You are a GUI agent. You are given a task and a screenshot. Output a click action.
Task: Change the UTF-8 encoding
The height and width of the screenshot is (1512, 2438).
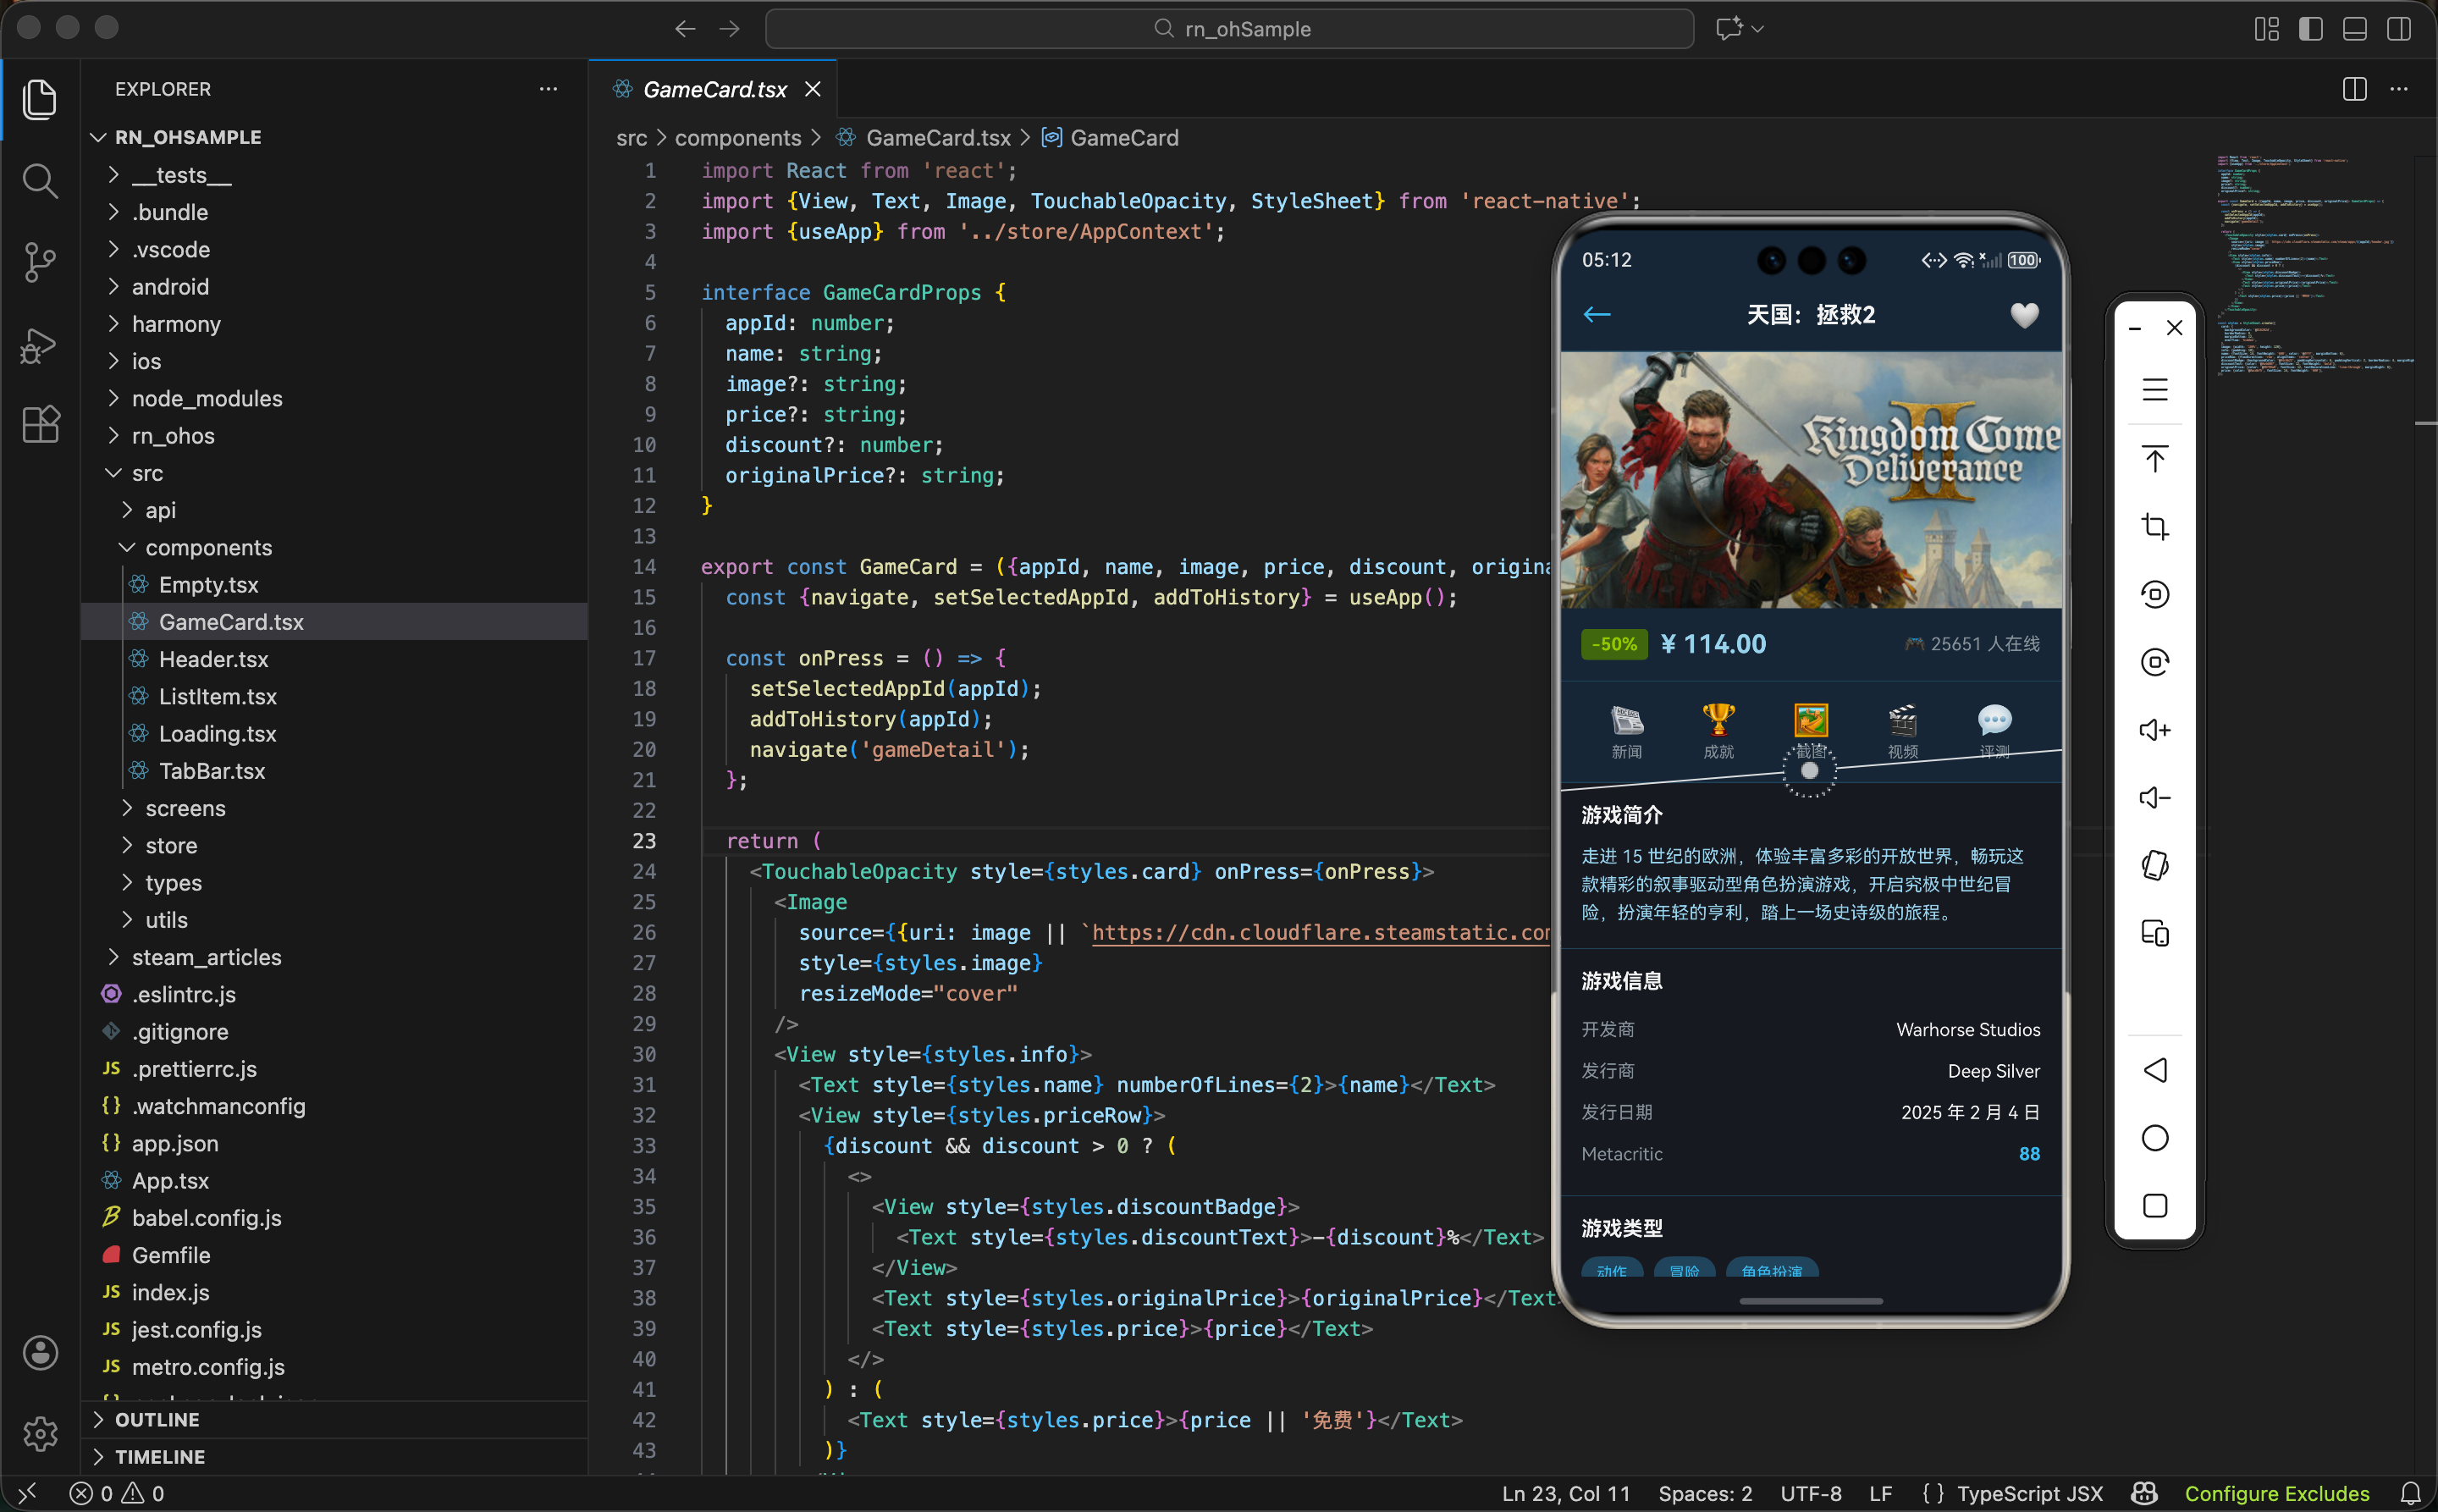(x=1811, y=1493)
